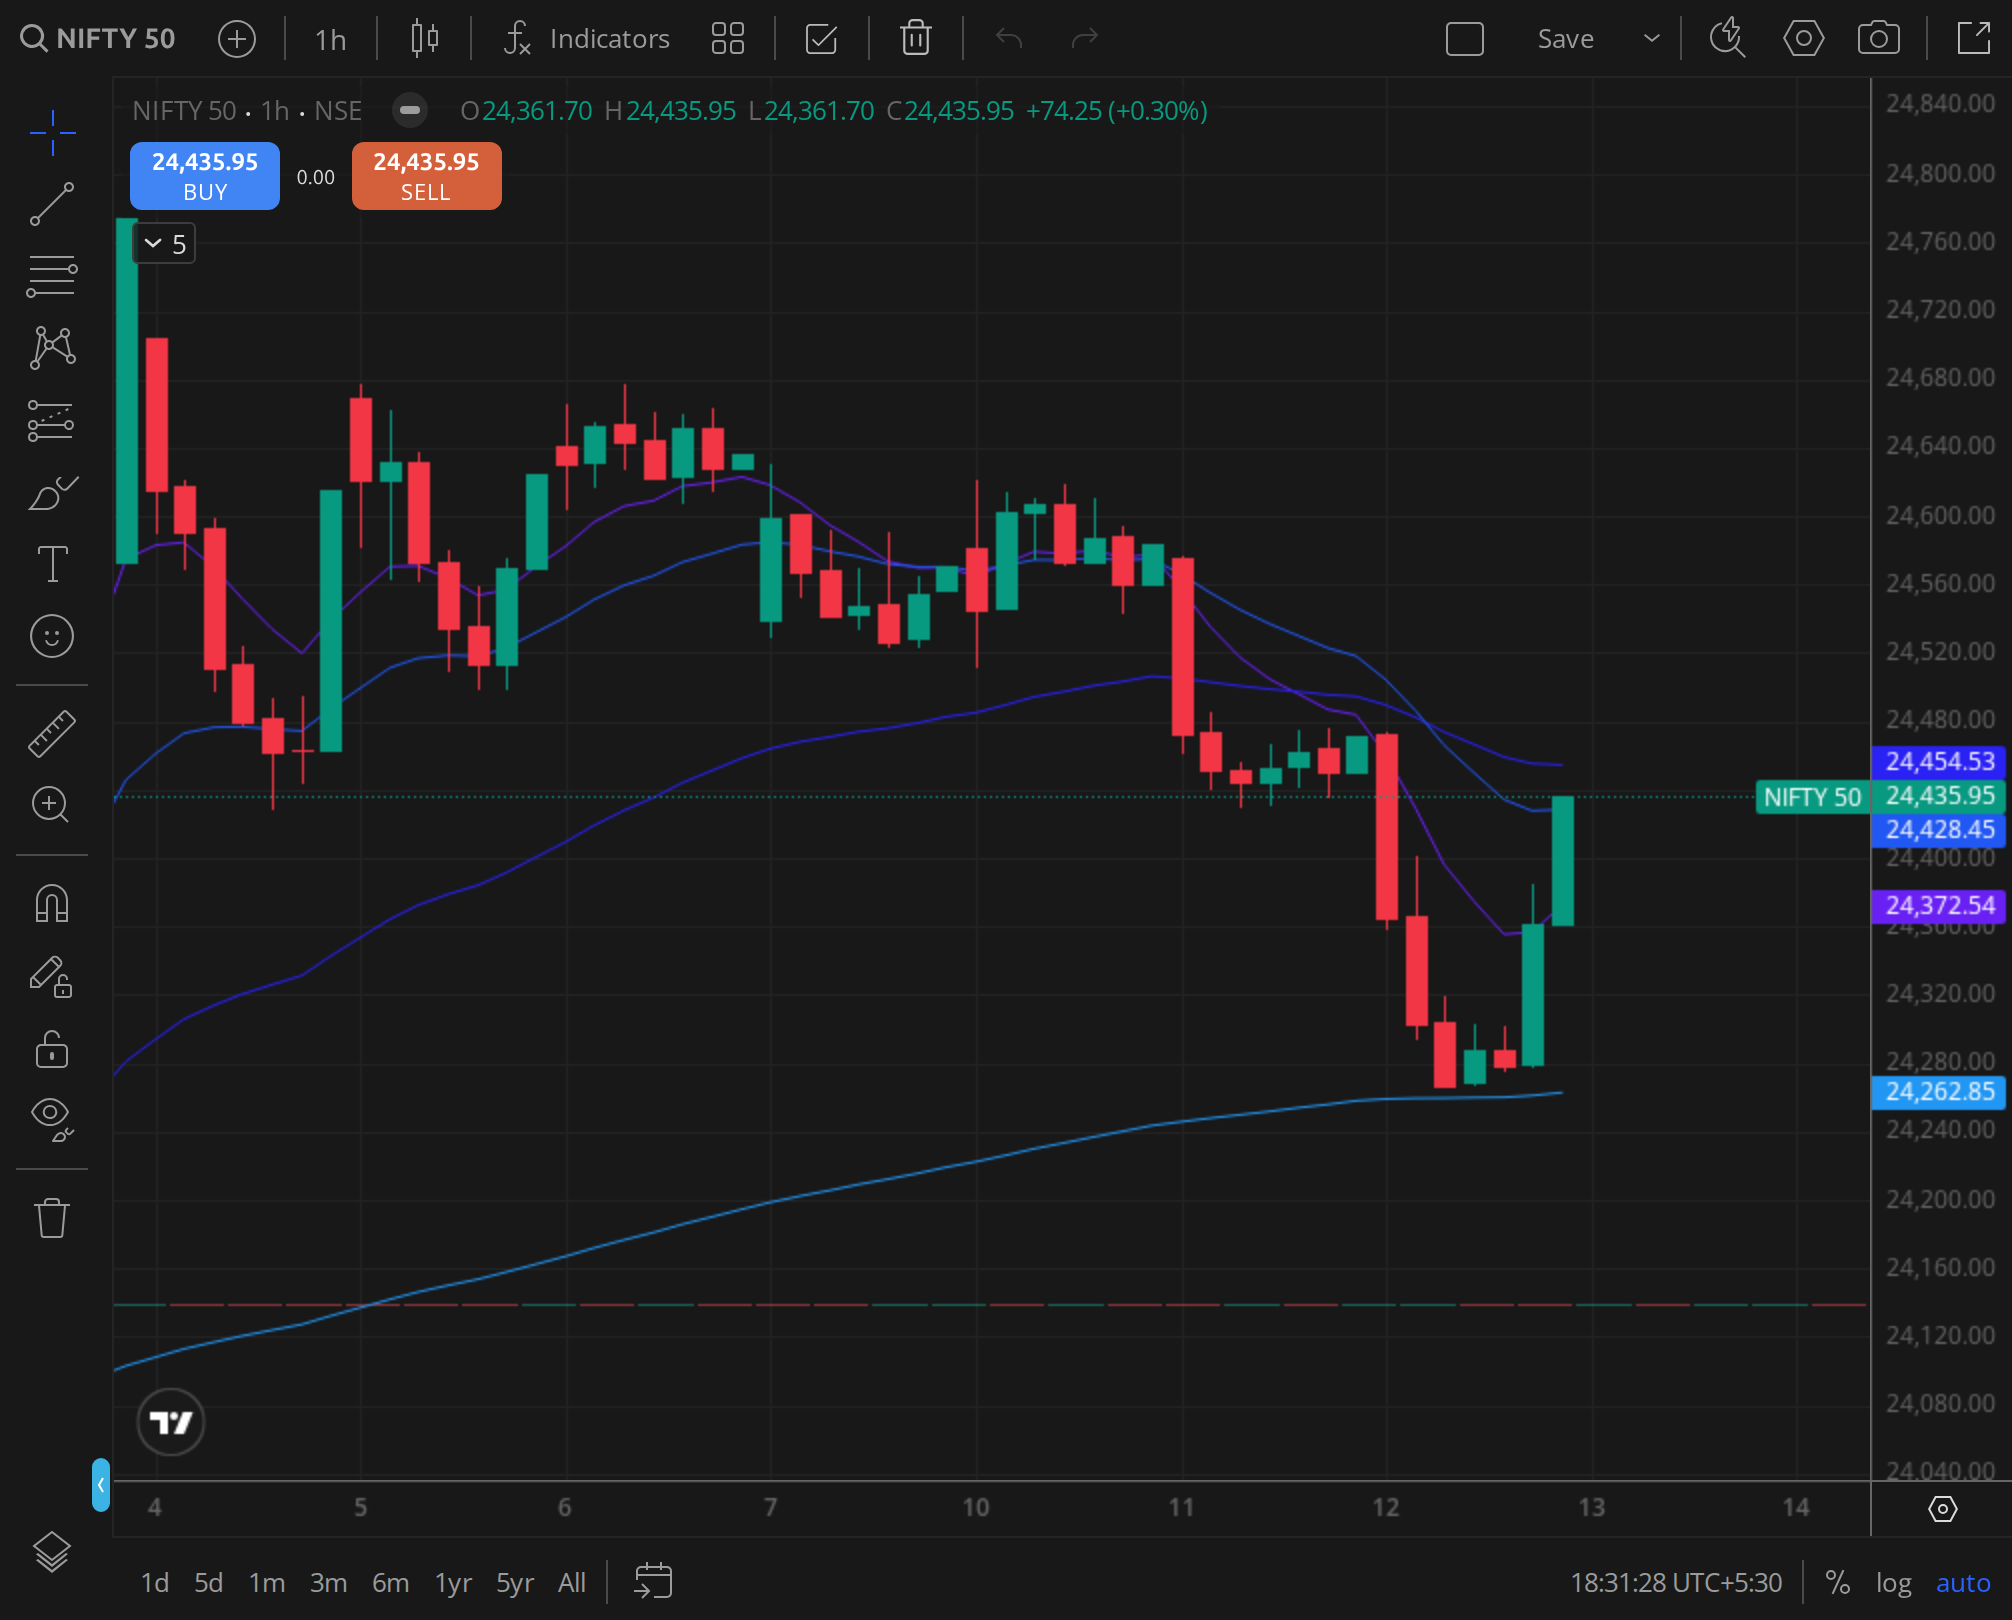
Task: Select the forecasting and measurement tool
Action: click(52, 421)
